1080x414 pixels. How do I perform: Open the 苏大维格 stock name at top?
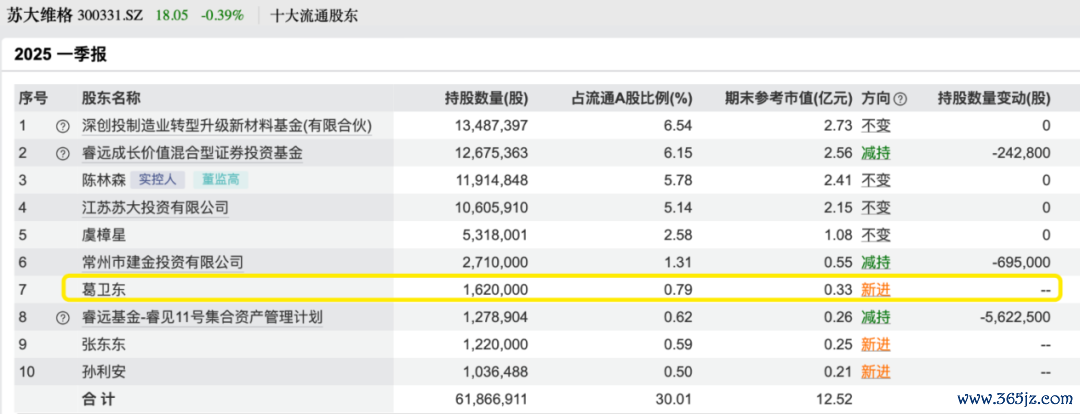(39, 16)
